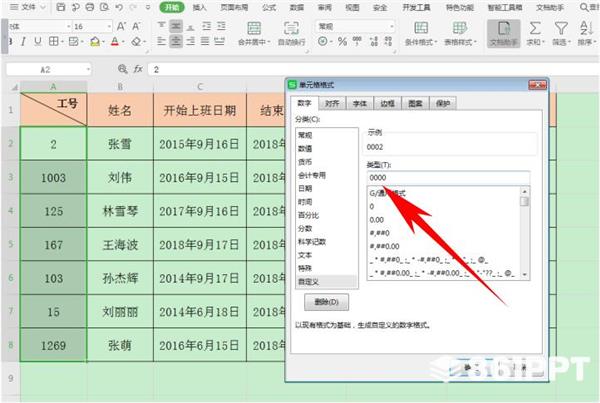The width and height of the screenshot is (600, 403).
Task: Click the Document Assistant icon
Action: click(x=504, y=33)
